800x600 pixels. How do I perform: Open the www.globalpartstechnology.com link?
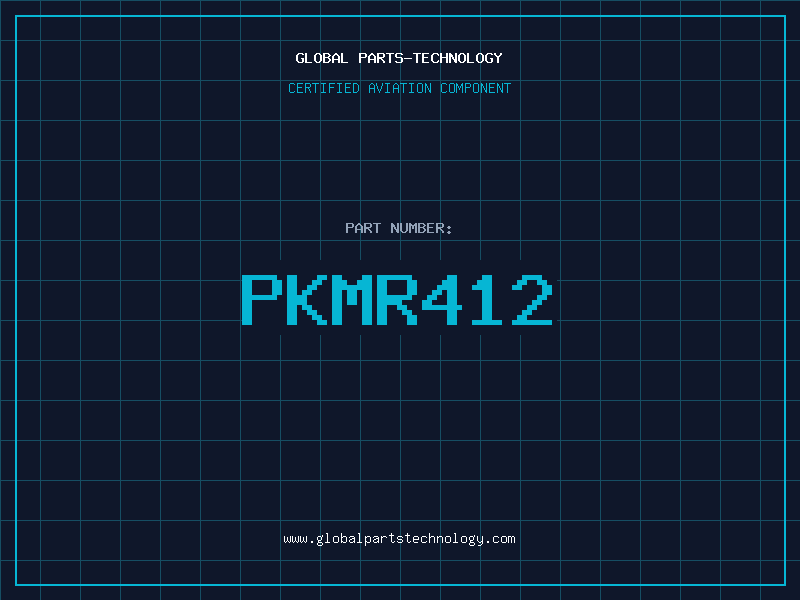click(x=399, y=539)
